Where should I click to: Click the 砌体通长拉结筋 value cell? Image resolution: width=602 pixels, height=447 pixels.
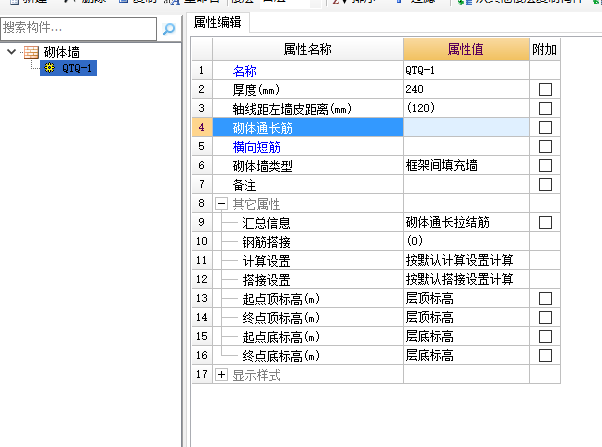466,222
